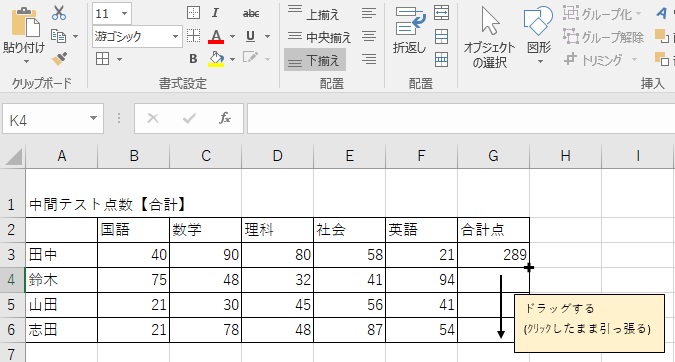The image size is (675, 362).
Task: Click the dotted grid border icon beside the font name
Action: point(193,36)
